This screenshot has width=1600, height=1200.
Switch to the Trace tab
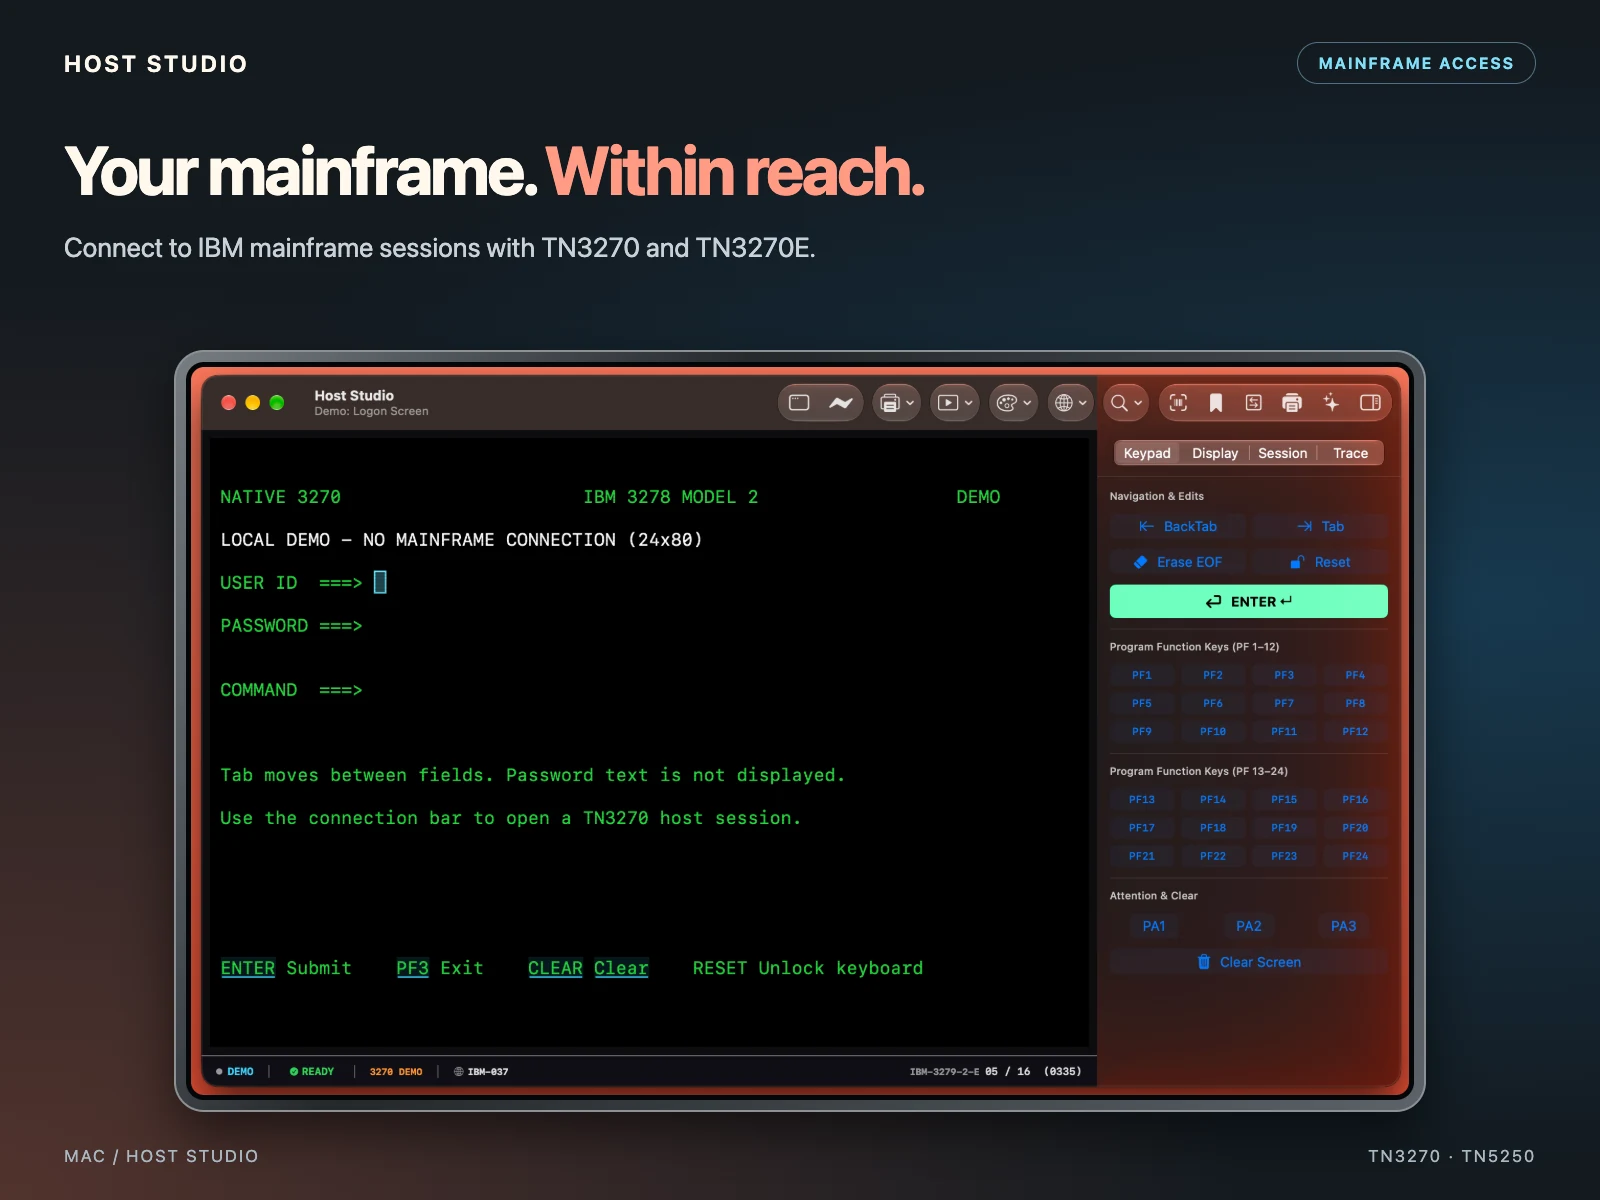(x=1350, y=453)
